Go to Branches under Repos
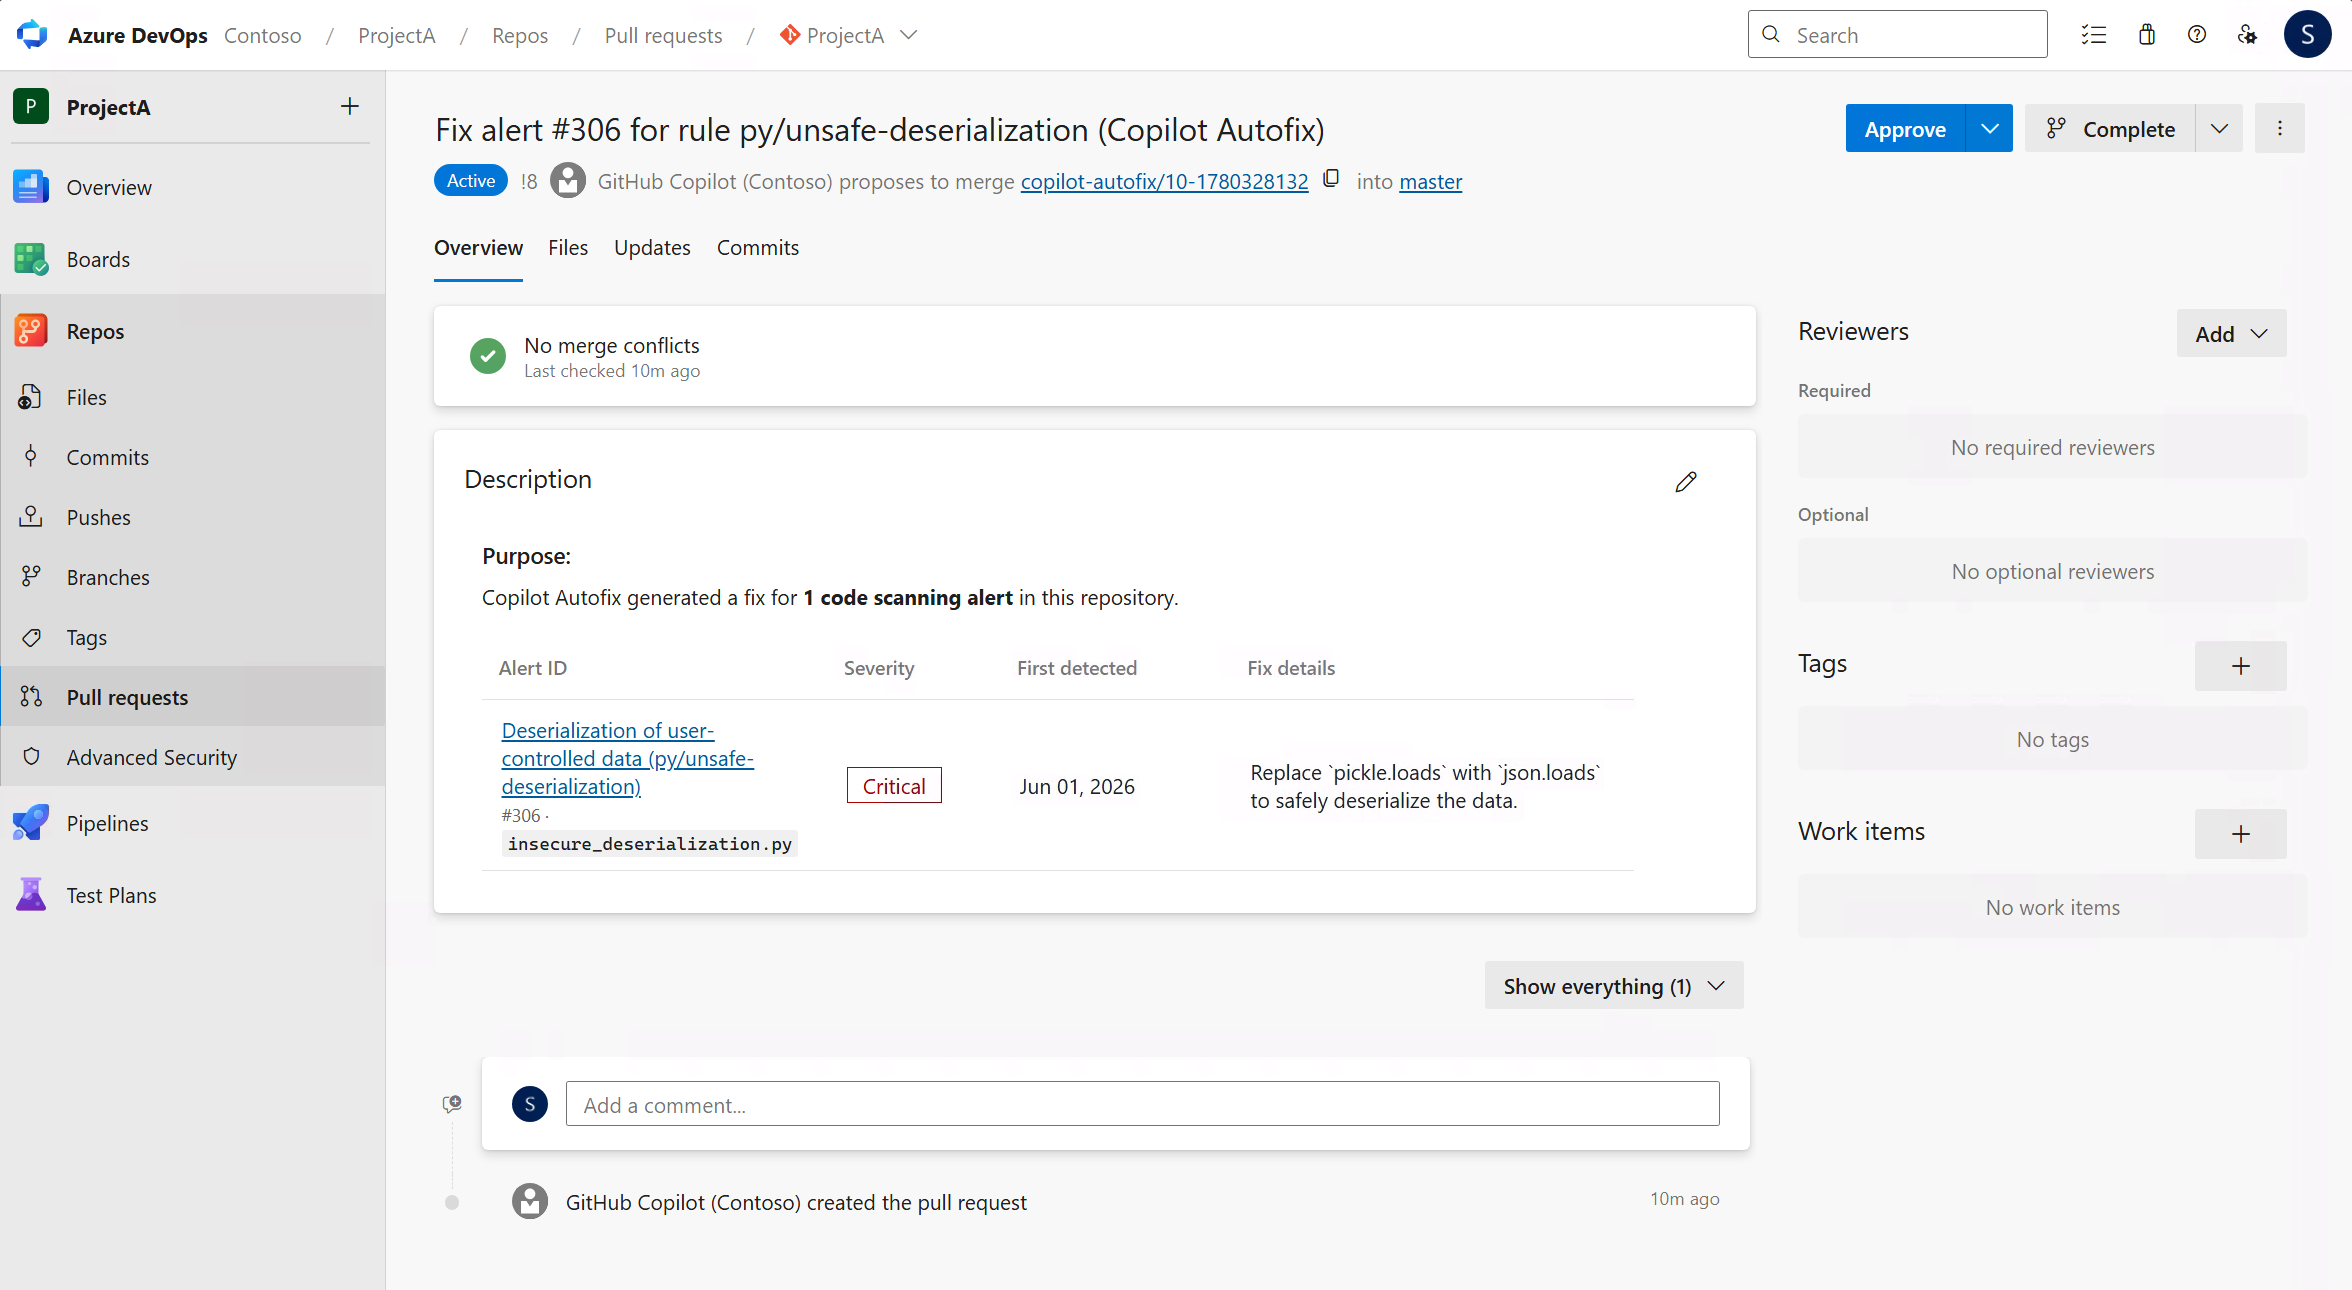This screenshot has width=2352, height=1290. (x=193, y=577)
